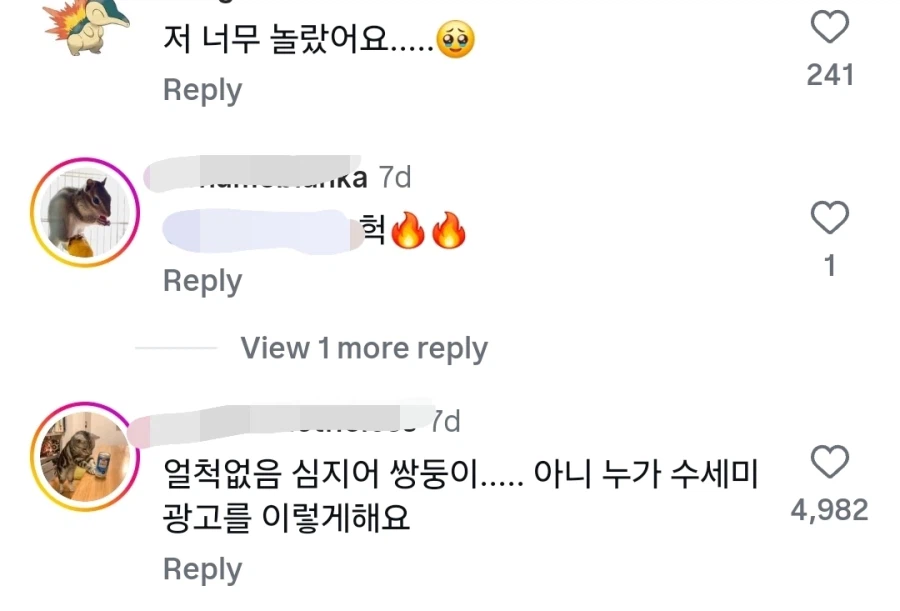
Task: Reply to the "헉🔥🔥" comment
Action: point(202,281)
